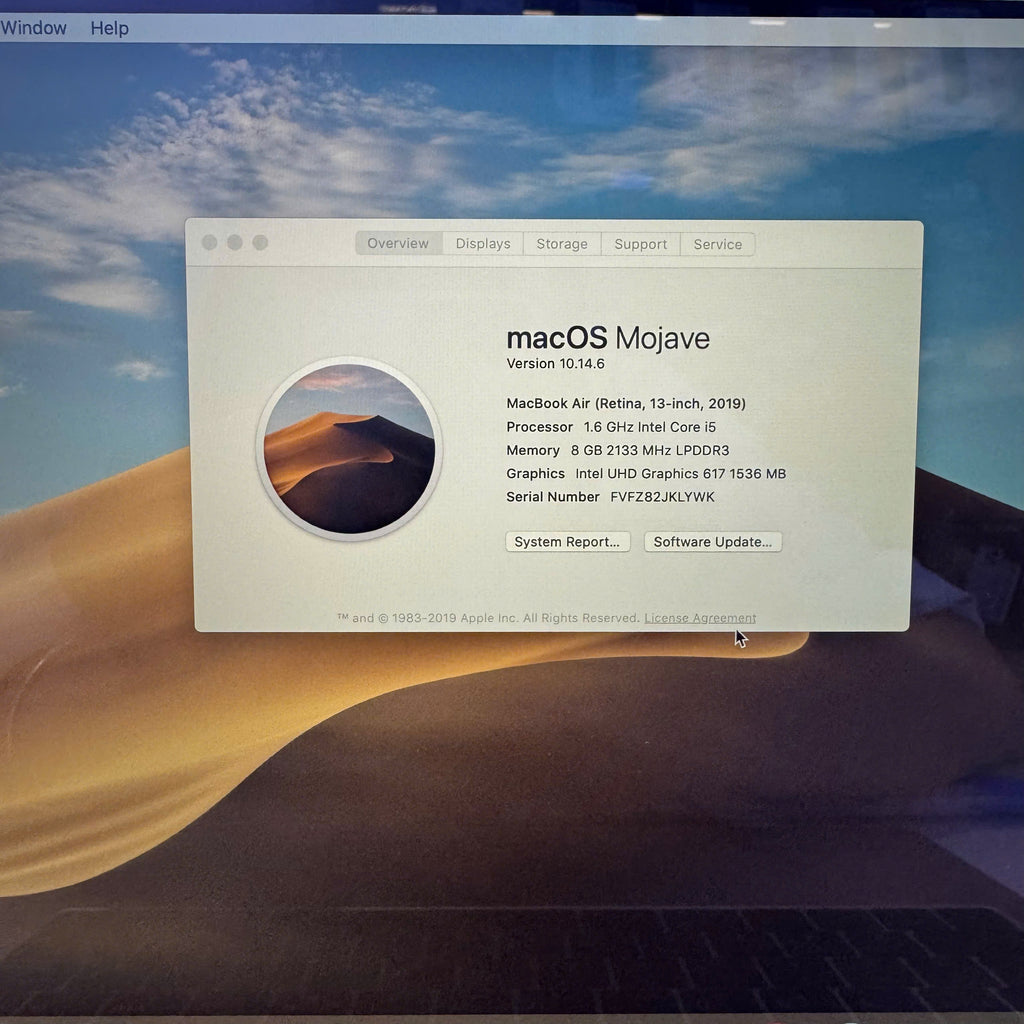The width and height of the screenshot is (1024, 1024).
Task: Click the System Report... button
Action: 568,541
